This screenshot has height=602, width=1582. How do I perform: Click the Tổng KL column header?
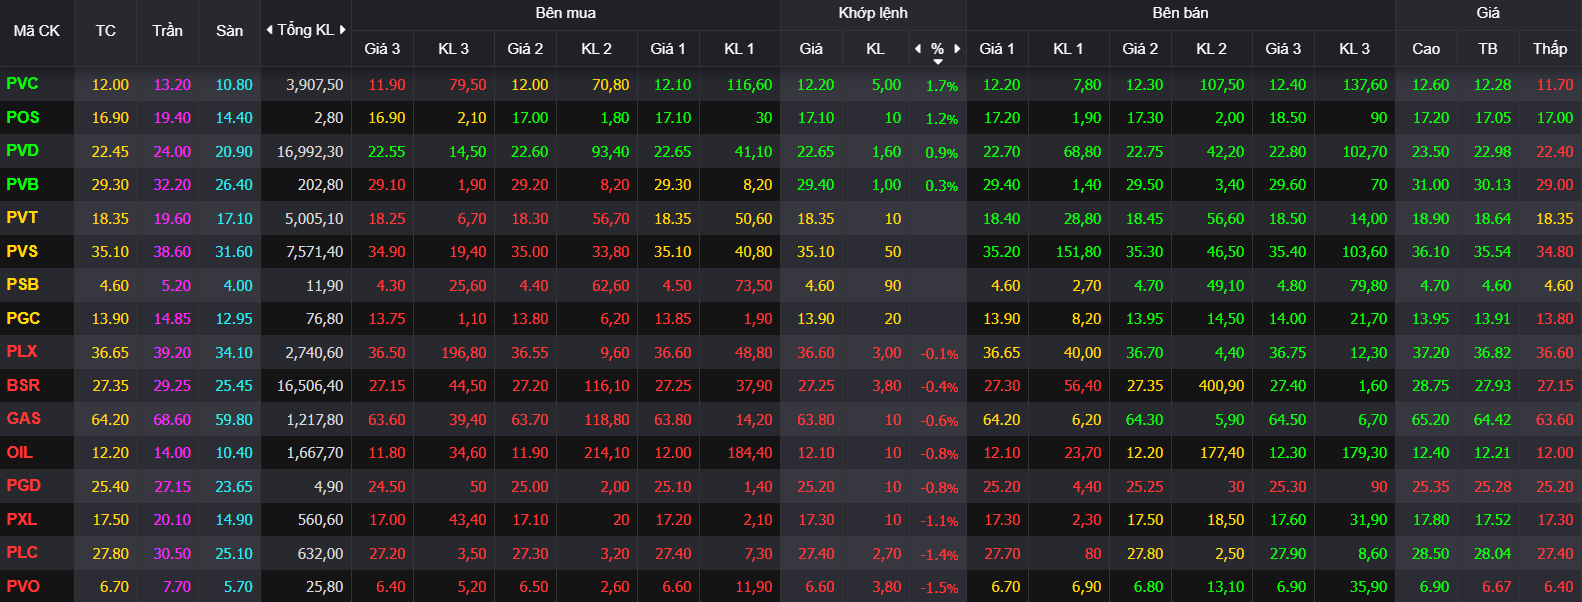(306, 30)
